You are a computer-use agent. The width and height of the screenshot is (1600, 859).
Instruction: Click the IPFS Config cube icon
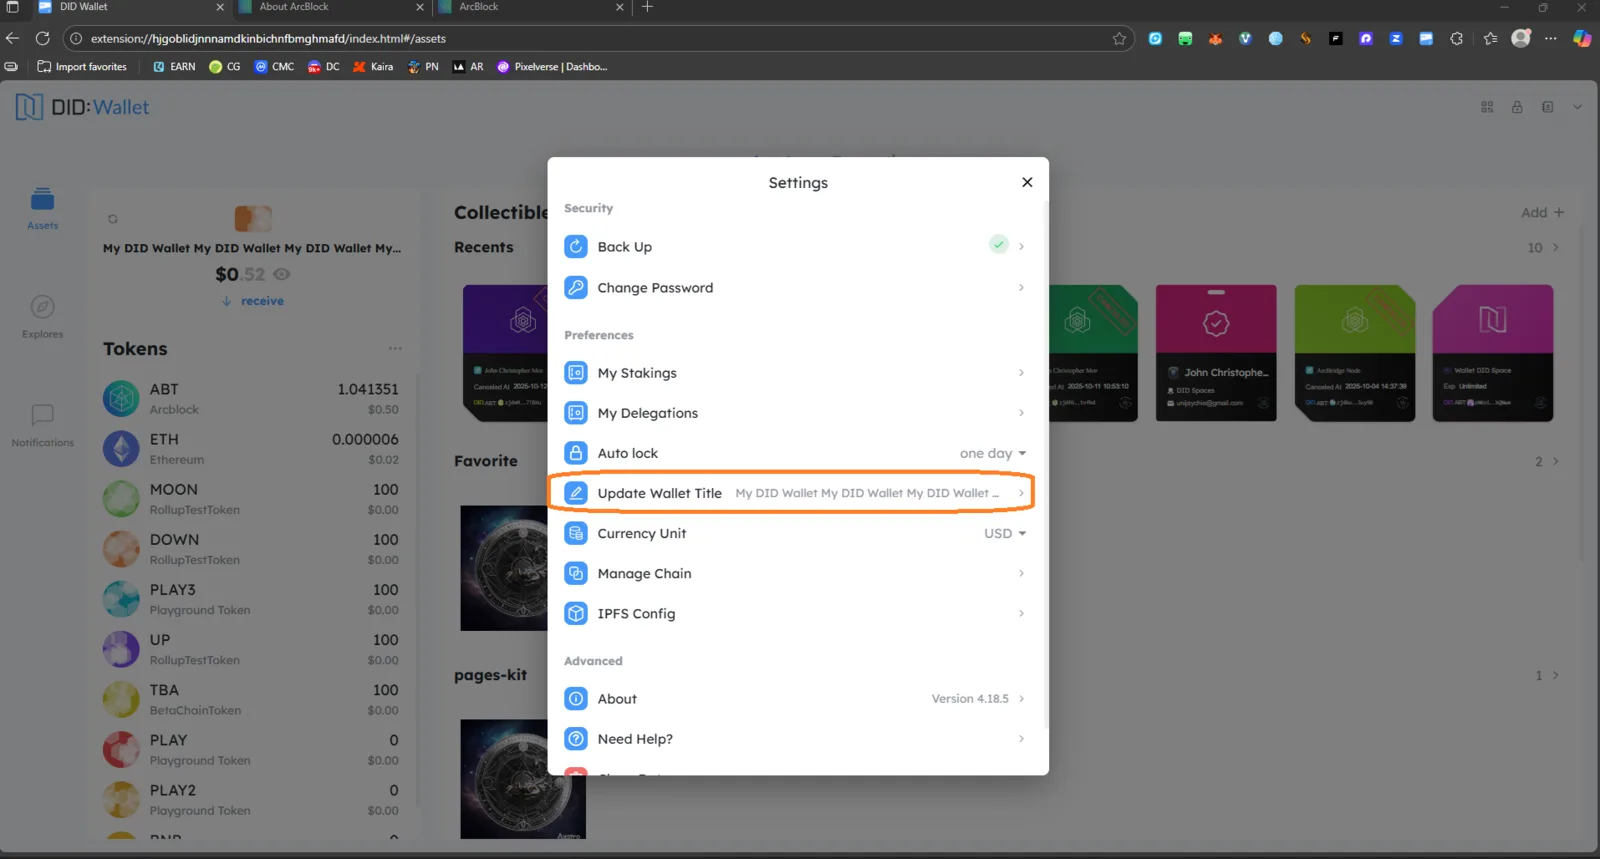coord(576,613)
